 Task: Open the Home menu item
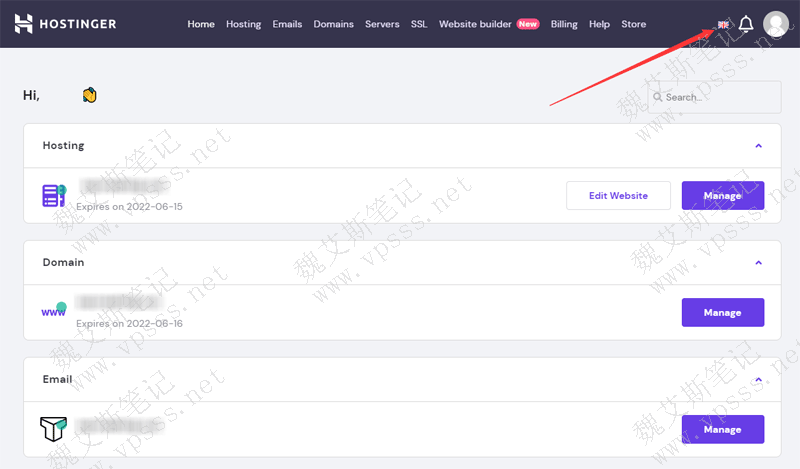click(201, 24)
